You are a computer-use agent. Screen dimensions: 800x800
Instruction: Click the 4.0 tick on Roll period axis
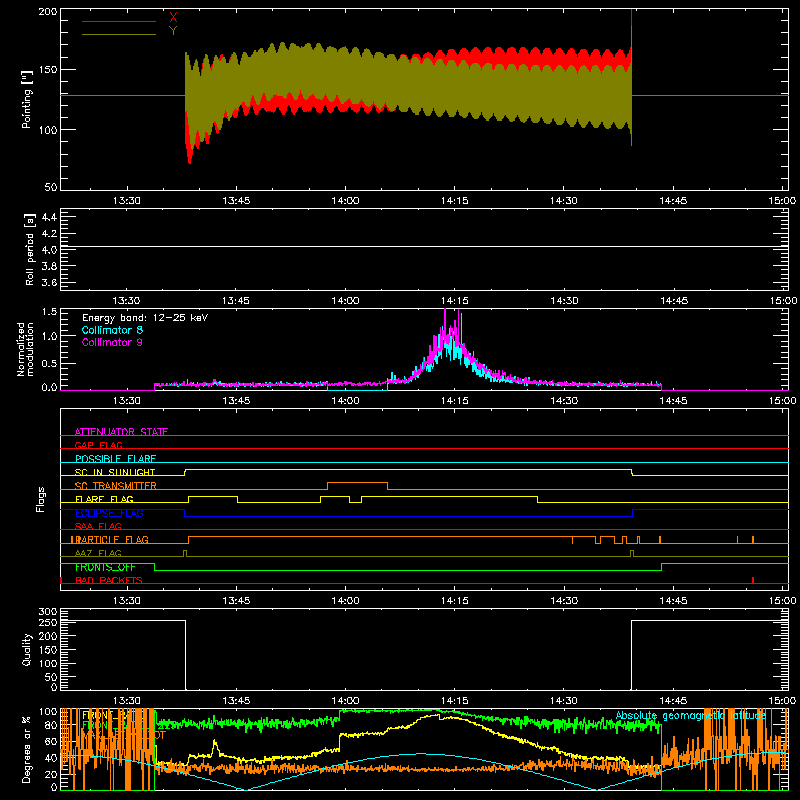pos(49,250)
